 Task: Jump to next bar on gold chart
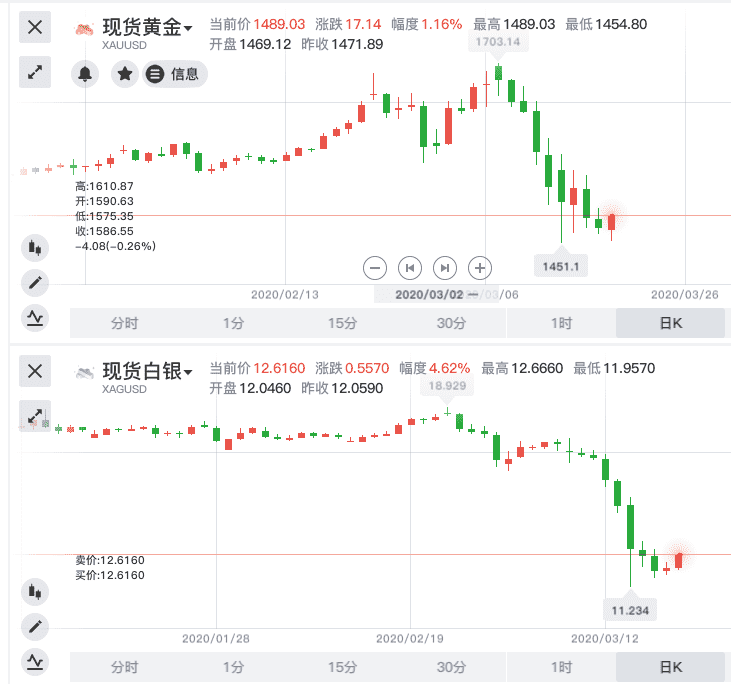point(445,267)
